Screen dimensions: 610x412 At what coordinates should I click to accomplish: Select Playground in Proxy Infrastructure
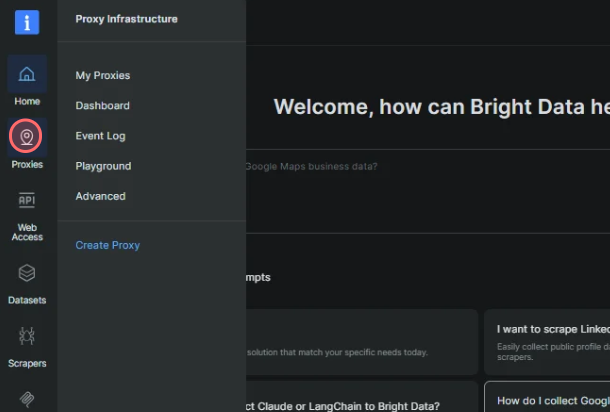[103, 166]
